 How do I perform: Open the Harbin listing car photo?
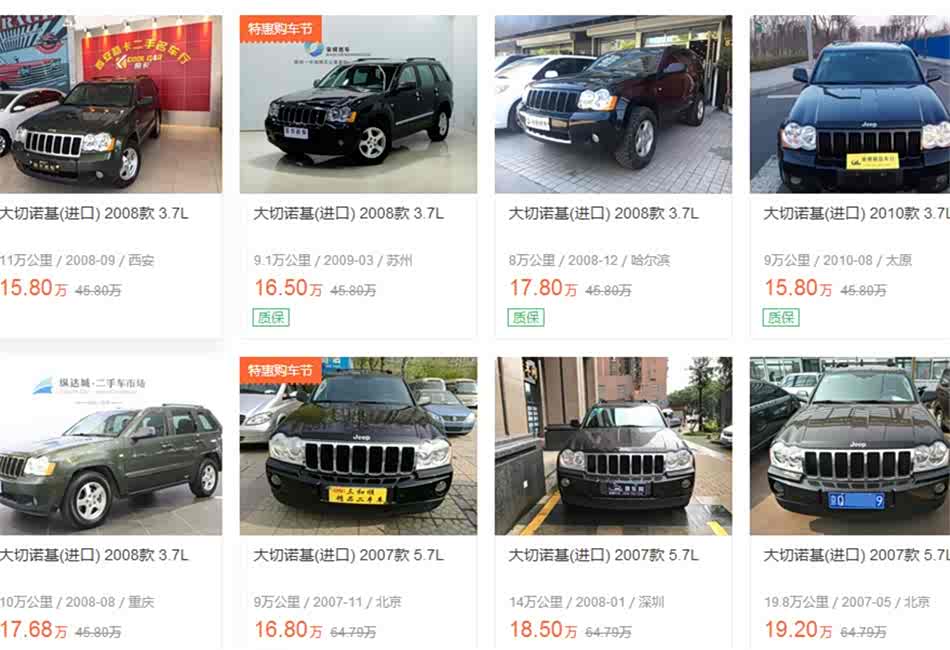[x=613, y=104]
